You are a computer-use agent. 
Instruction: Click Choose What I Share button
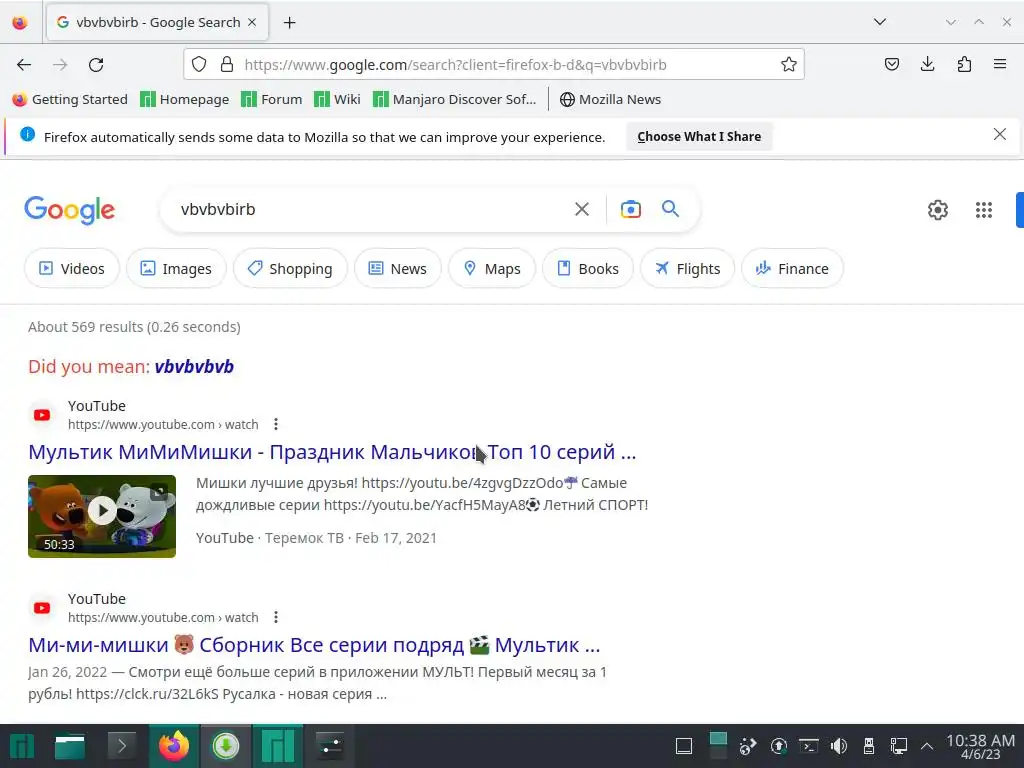click(699, 136)
